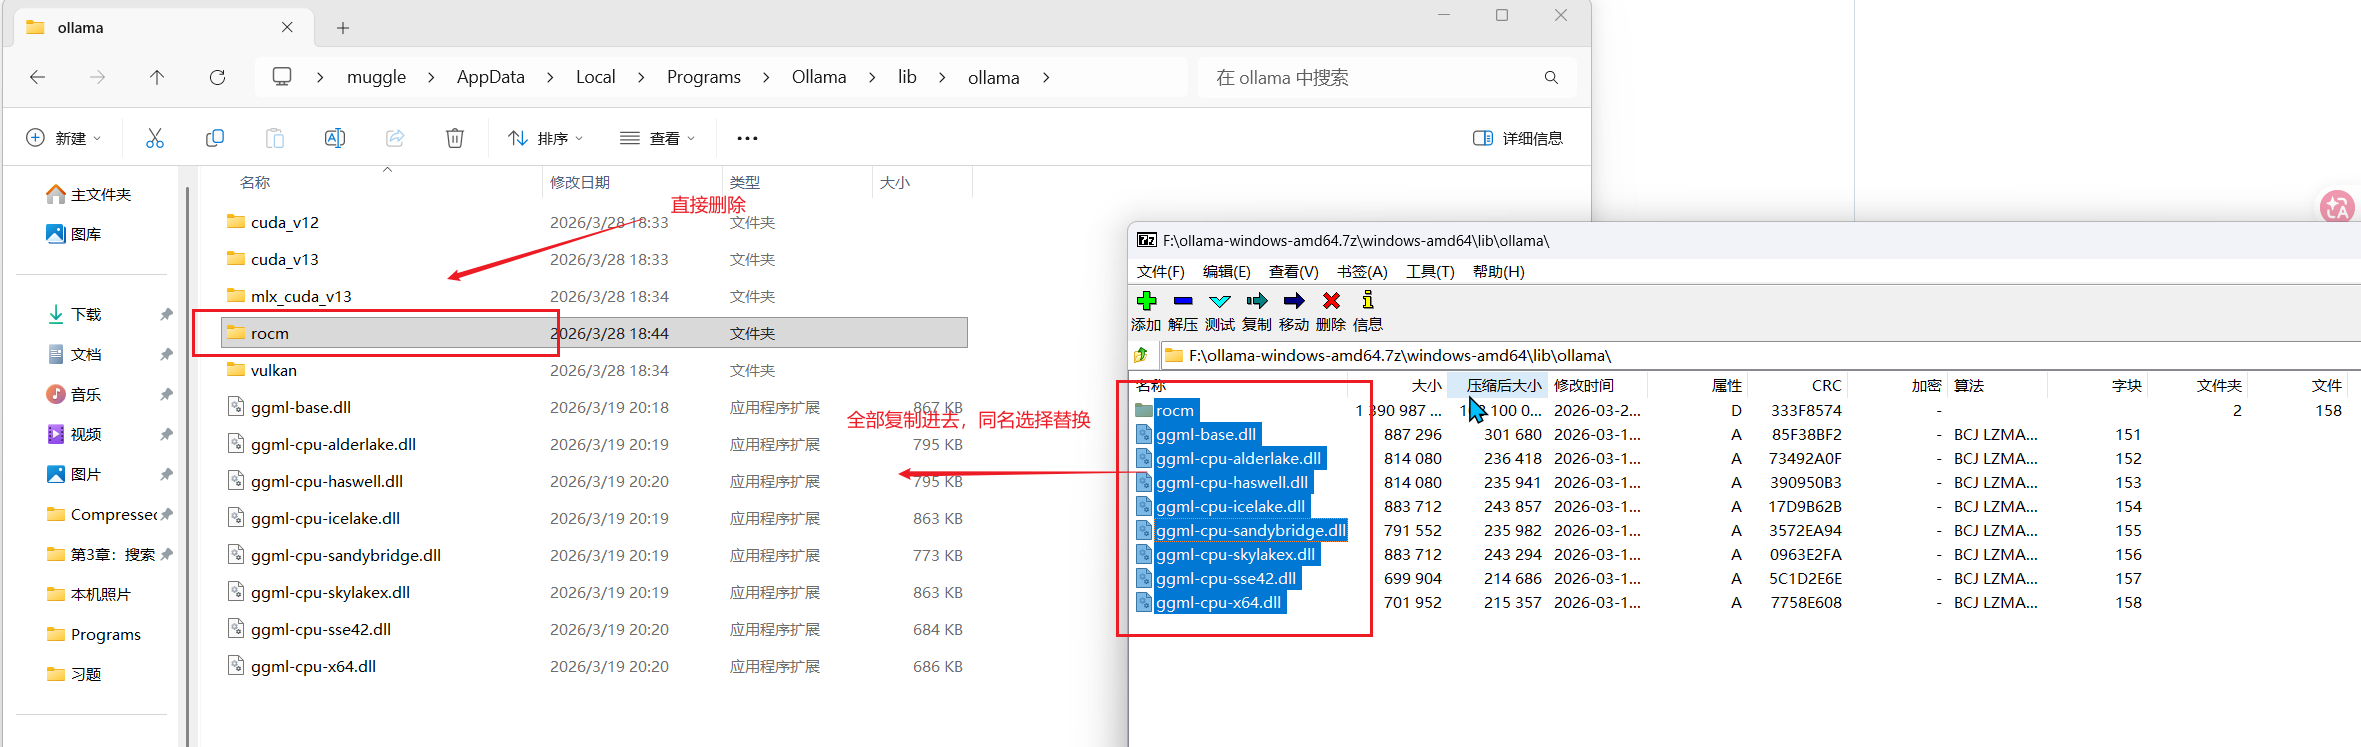Viewport: 2361px width, 747px height.
Task: Select the cuda_v12 folder in Explorer
Action: pos(594,222)
